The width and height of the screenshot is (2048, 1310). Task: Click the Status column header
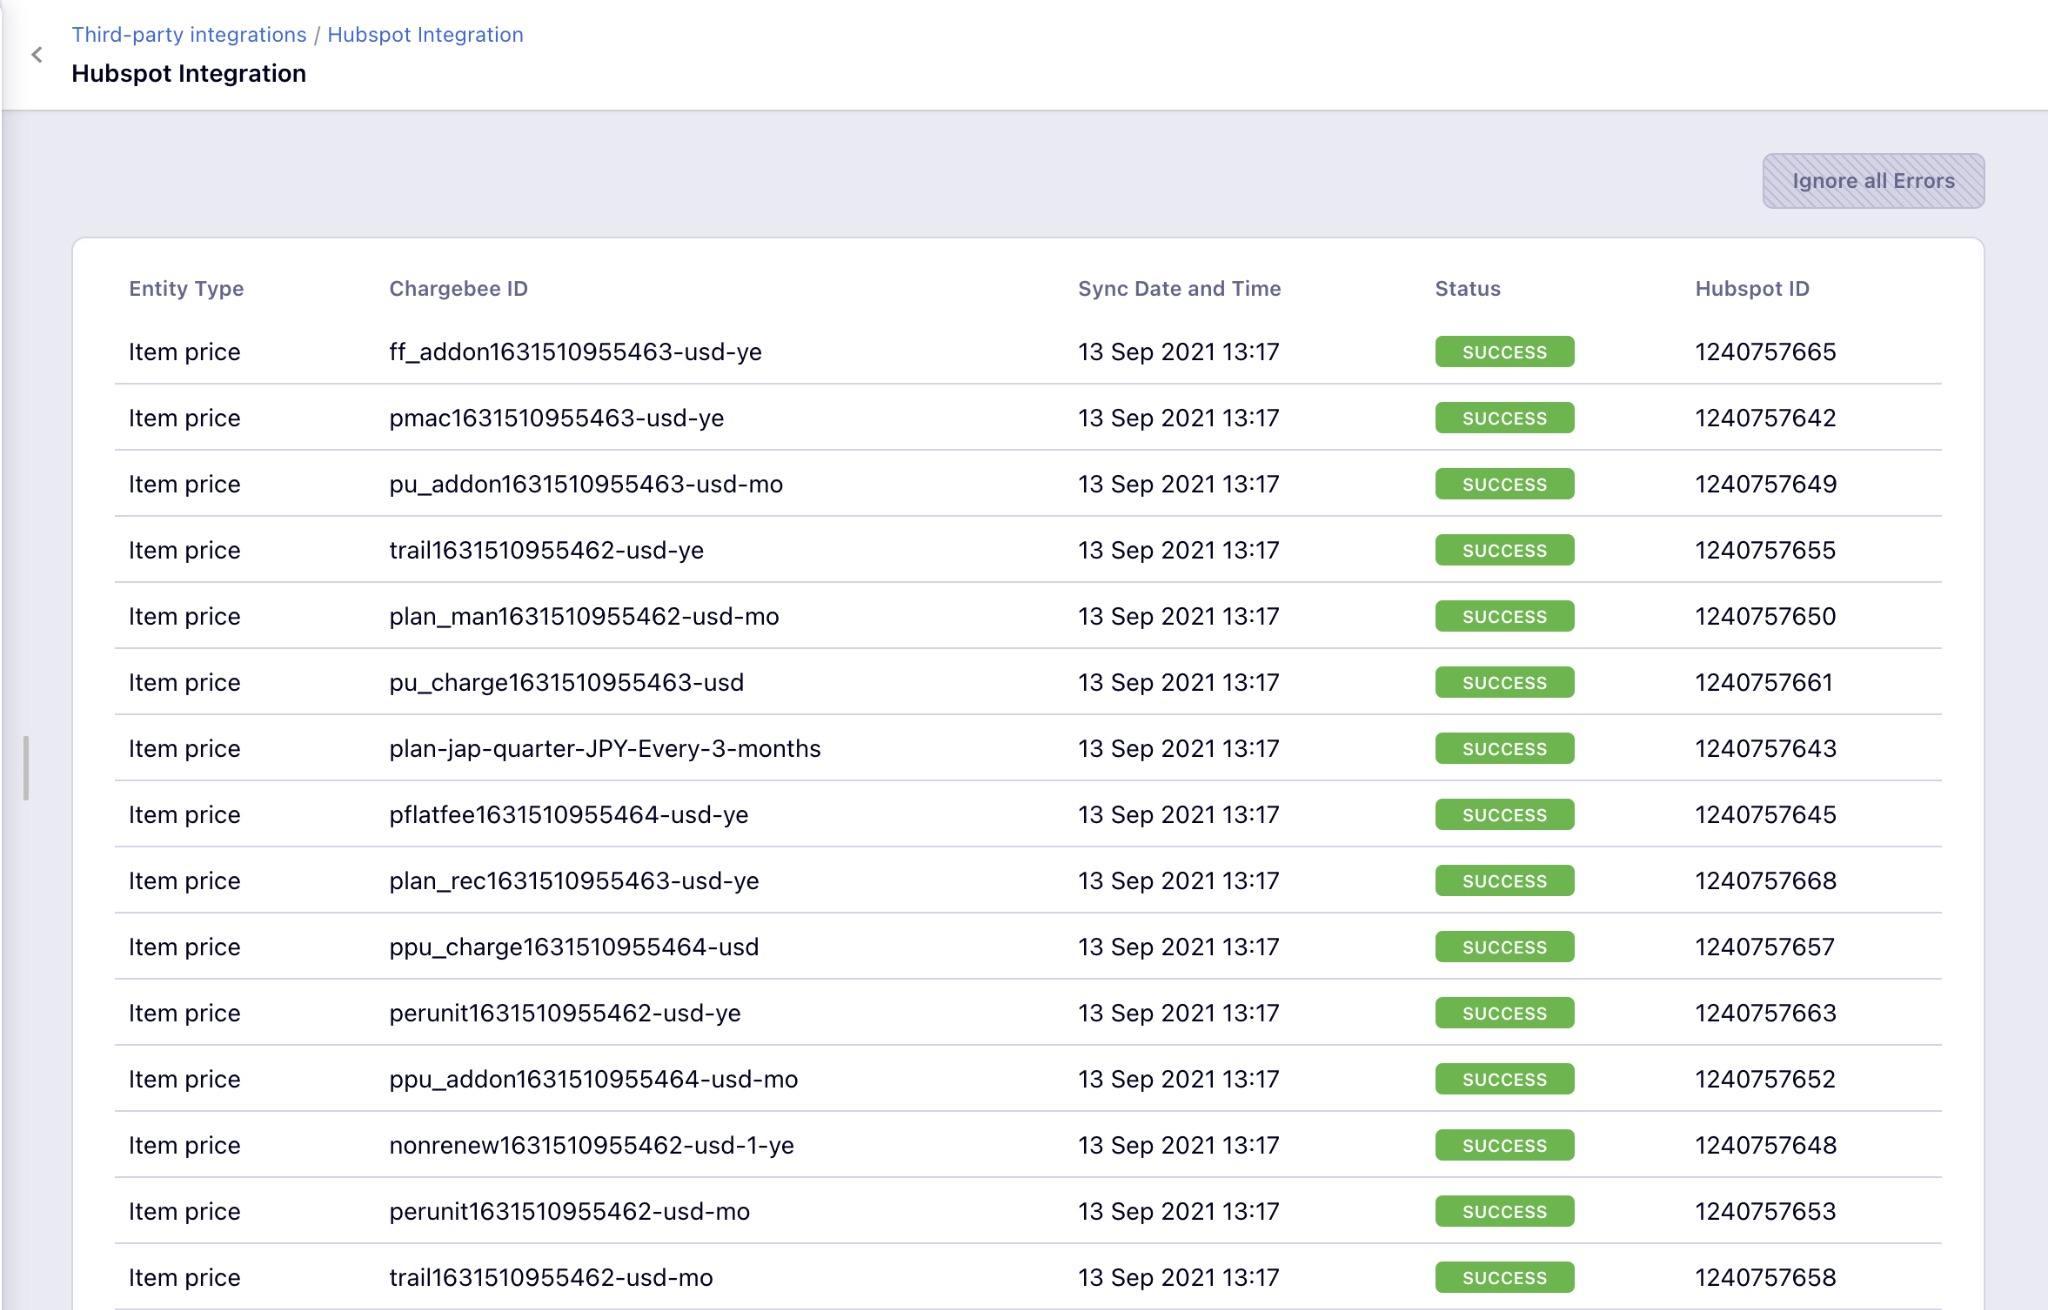pos(1467,289)
